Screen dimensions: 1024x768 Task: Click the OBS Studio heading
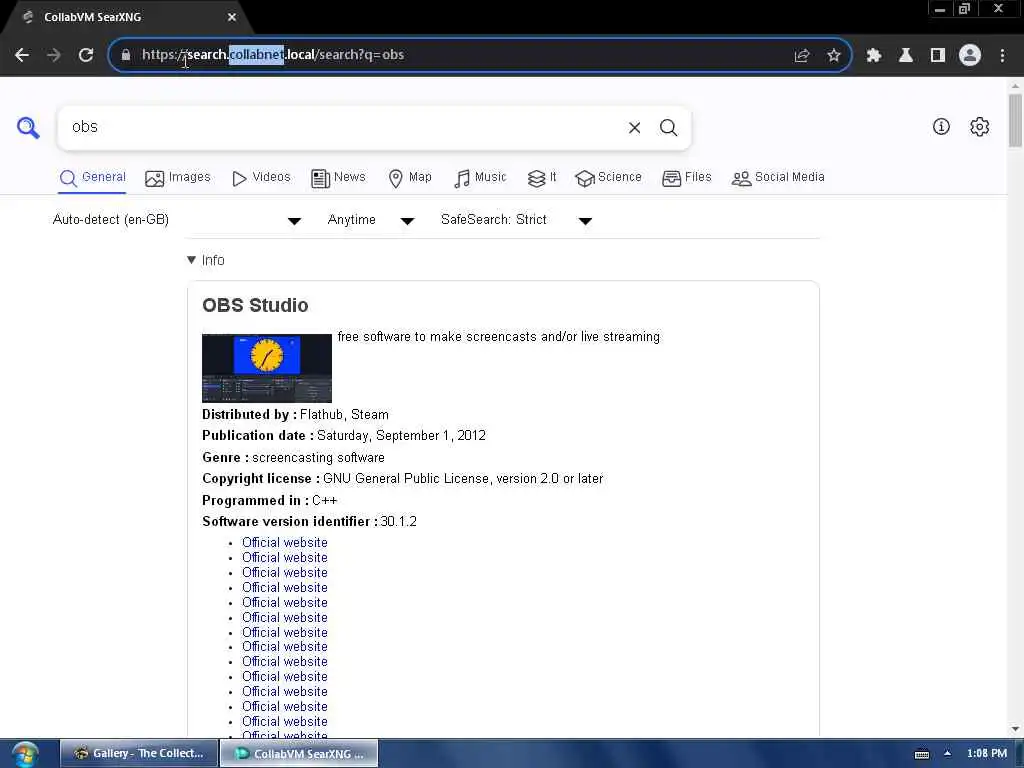coord(255,306)
